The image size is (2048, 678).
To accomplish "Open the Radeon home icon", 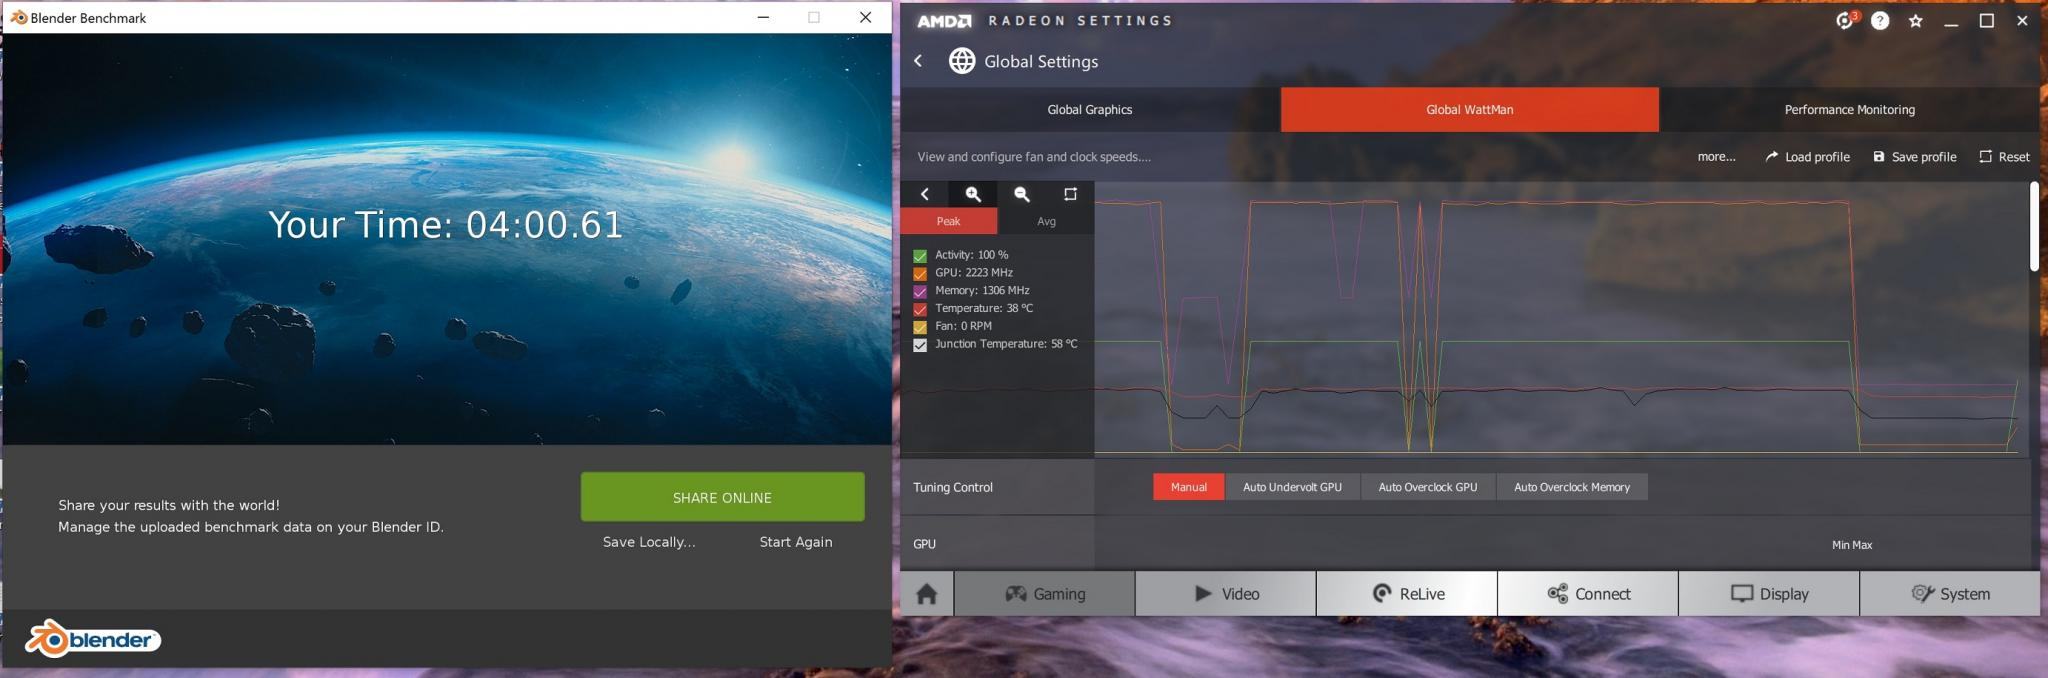I will click(x=927, y=594).
